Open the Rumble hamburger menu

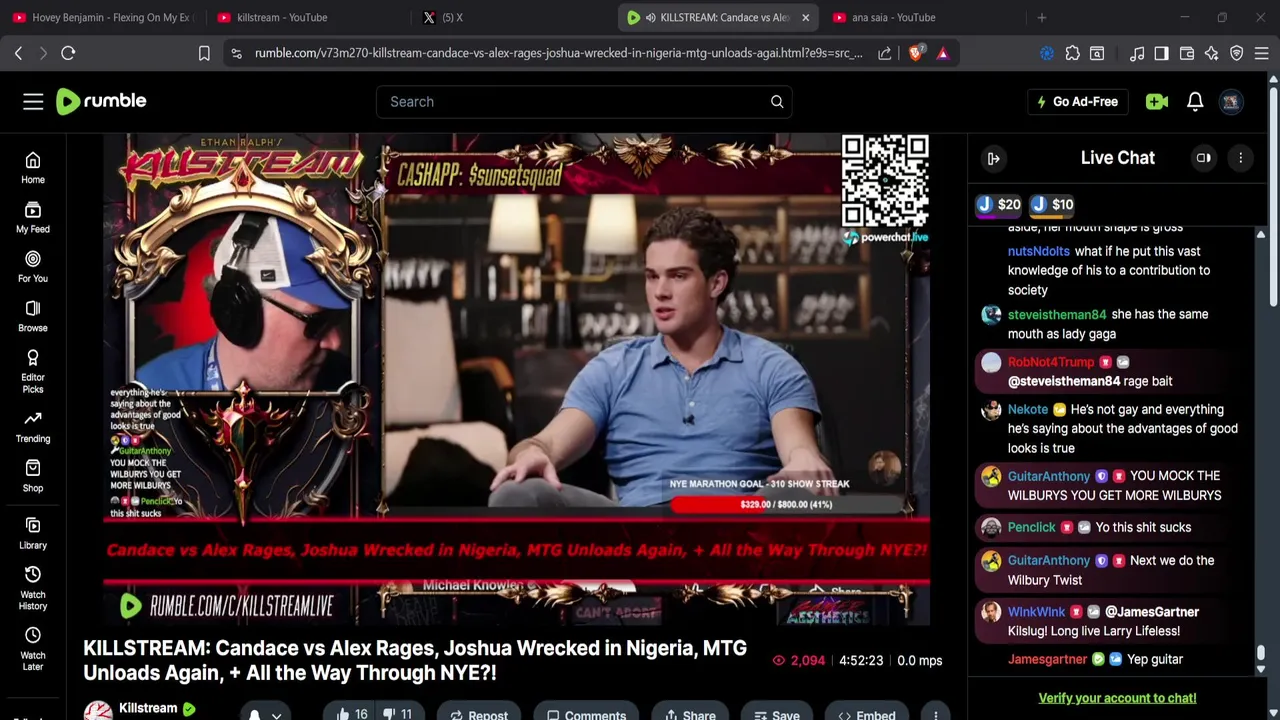click(x=33, y=101)
